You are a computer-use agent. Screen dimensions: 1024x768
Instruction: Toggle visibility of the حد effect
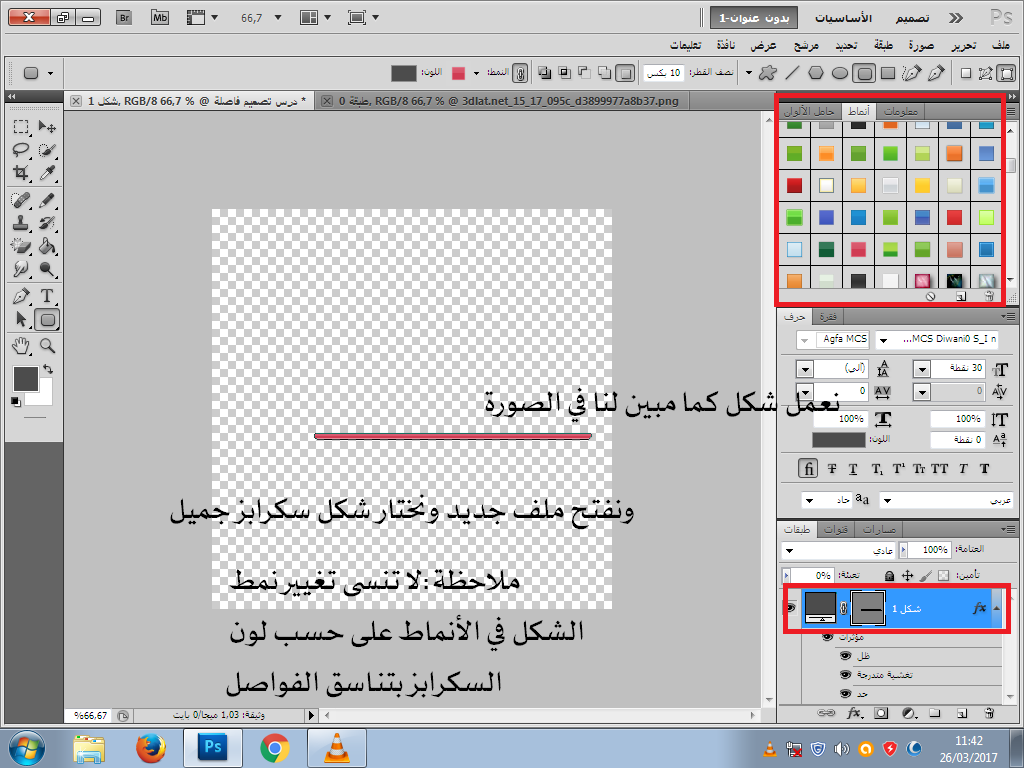tap(846, 693)
